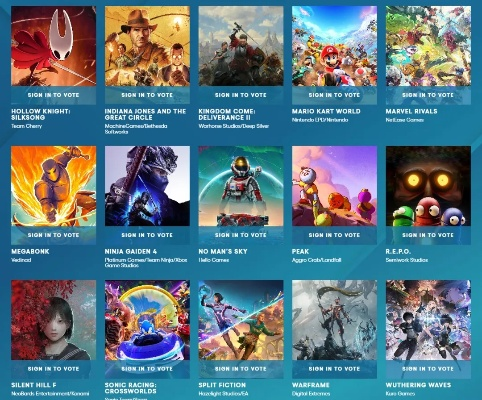
Task: Open the Mario Kart World title link
Action: click(326, 111)
